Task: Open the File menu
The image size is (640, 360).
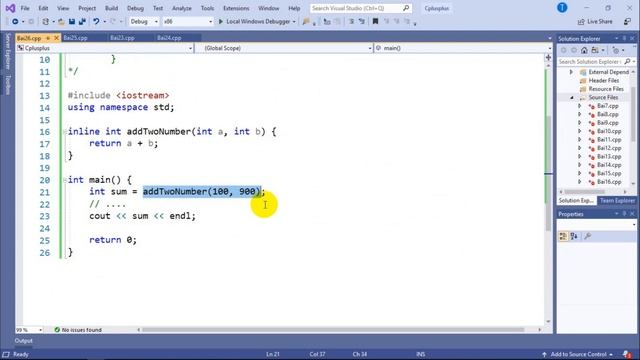Action: (25, 8)
